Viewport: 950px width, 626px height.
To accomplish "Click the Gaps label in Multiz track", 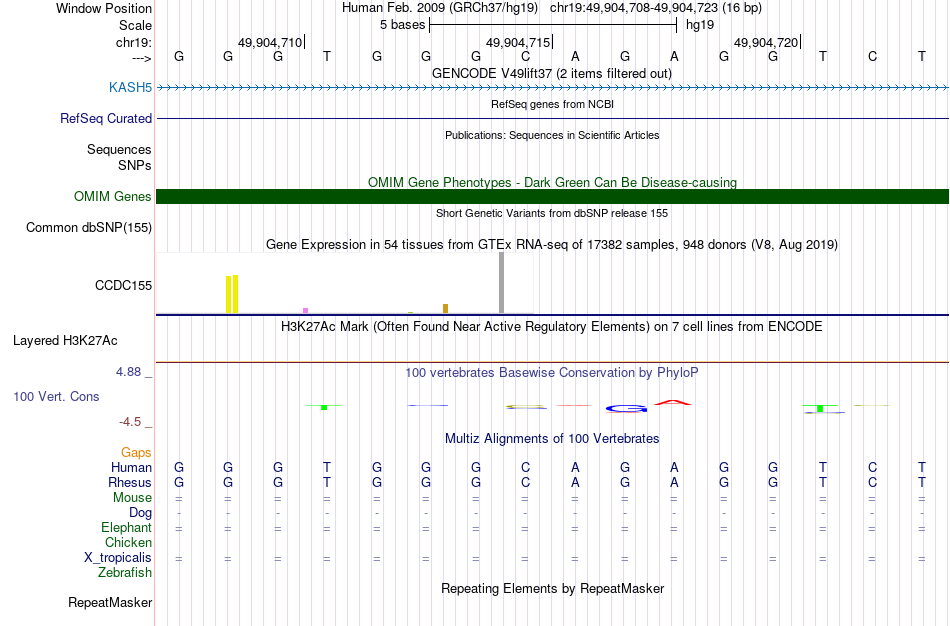I will coord(136,453).
